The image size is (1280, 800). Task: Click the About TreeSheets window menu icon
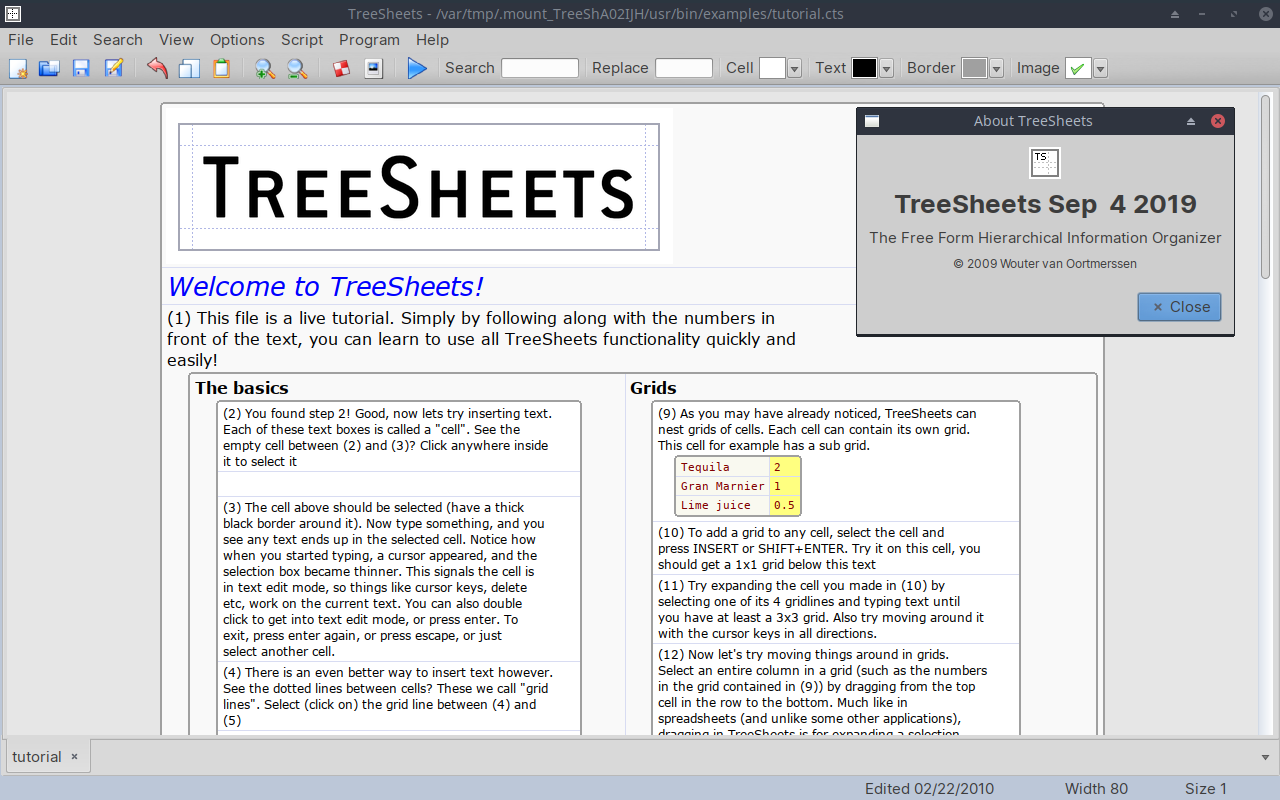872,121
